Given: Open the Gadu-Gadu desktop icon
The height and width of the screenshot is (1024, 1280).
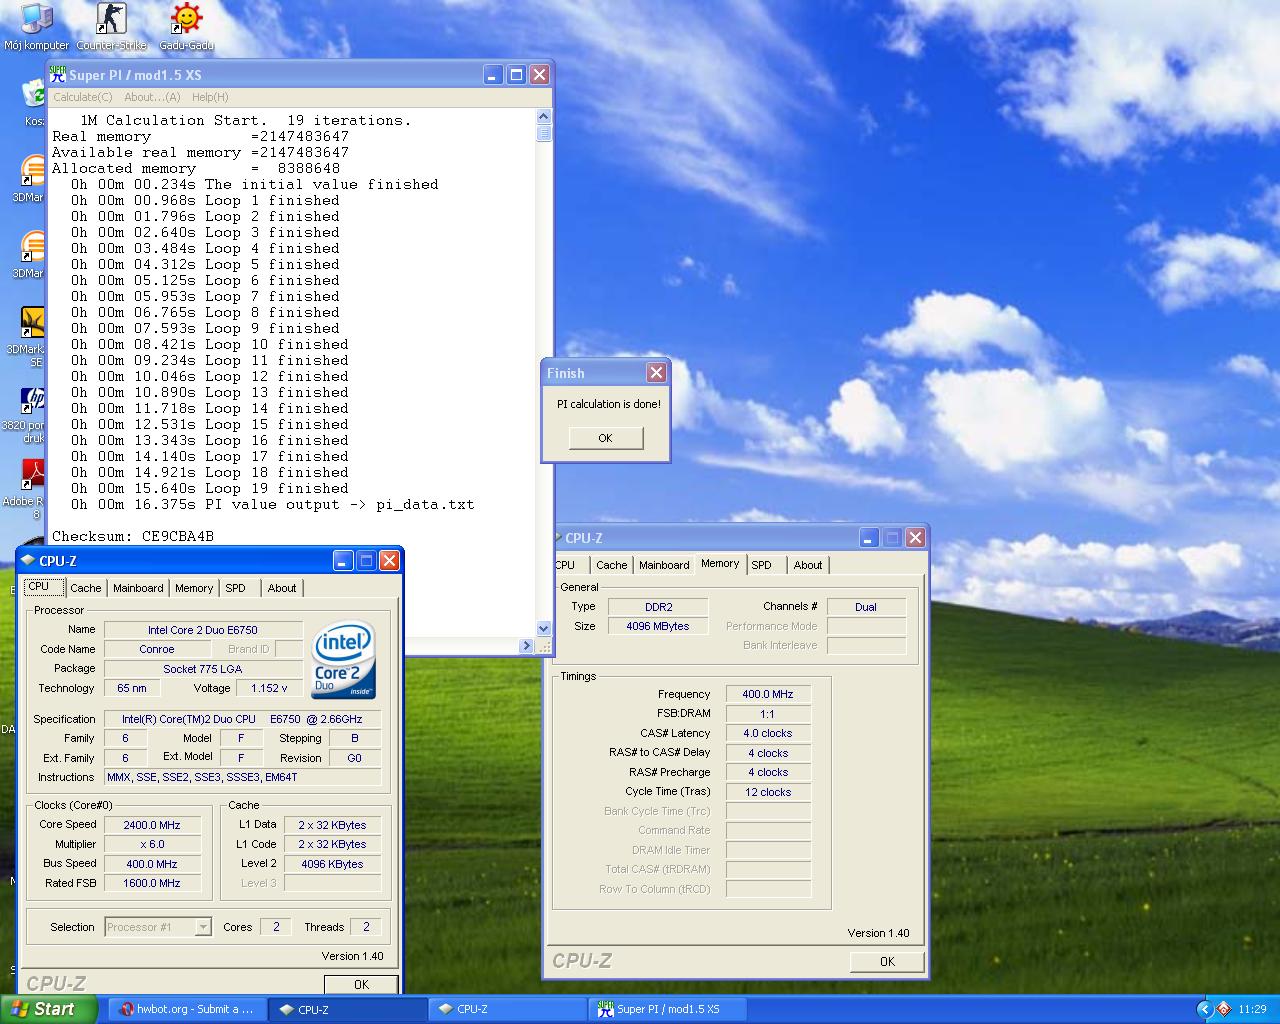Looking at the screenshot, I should click(x=186, y=27).
